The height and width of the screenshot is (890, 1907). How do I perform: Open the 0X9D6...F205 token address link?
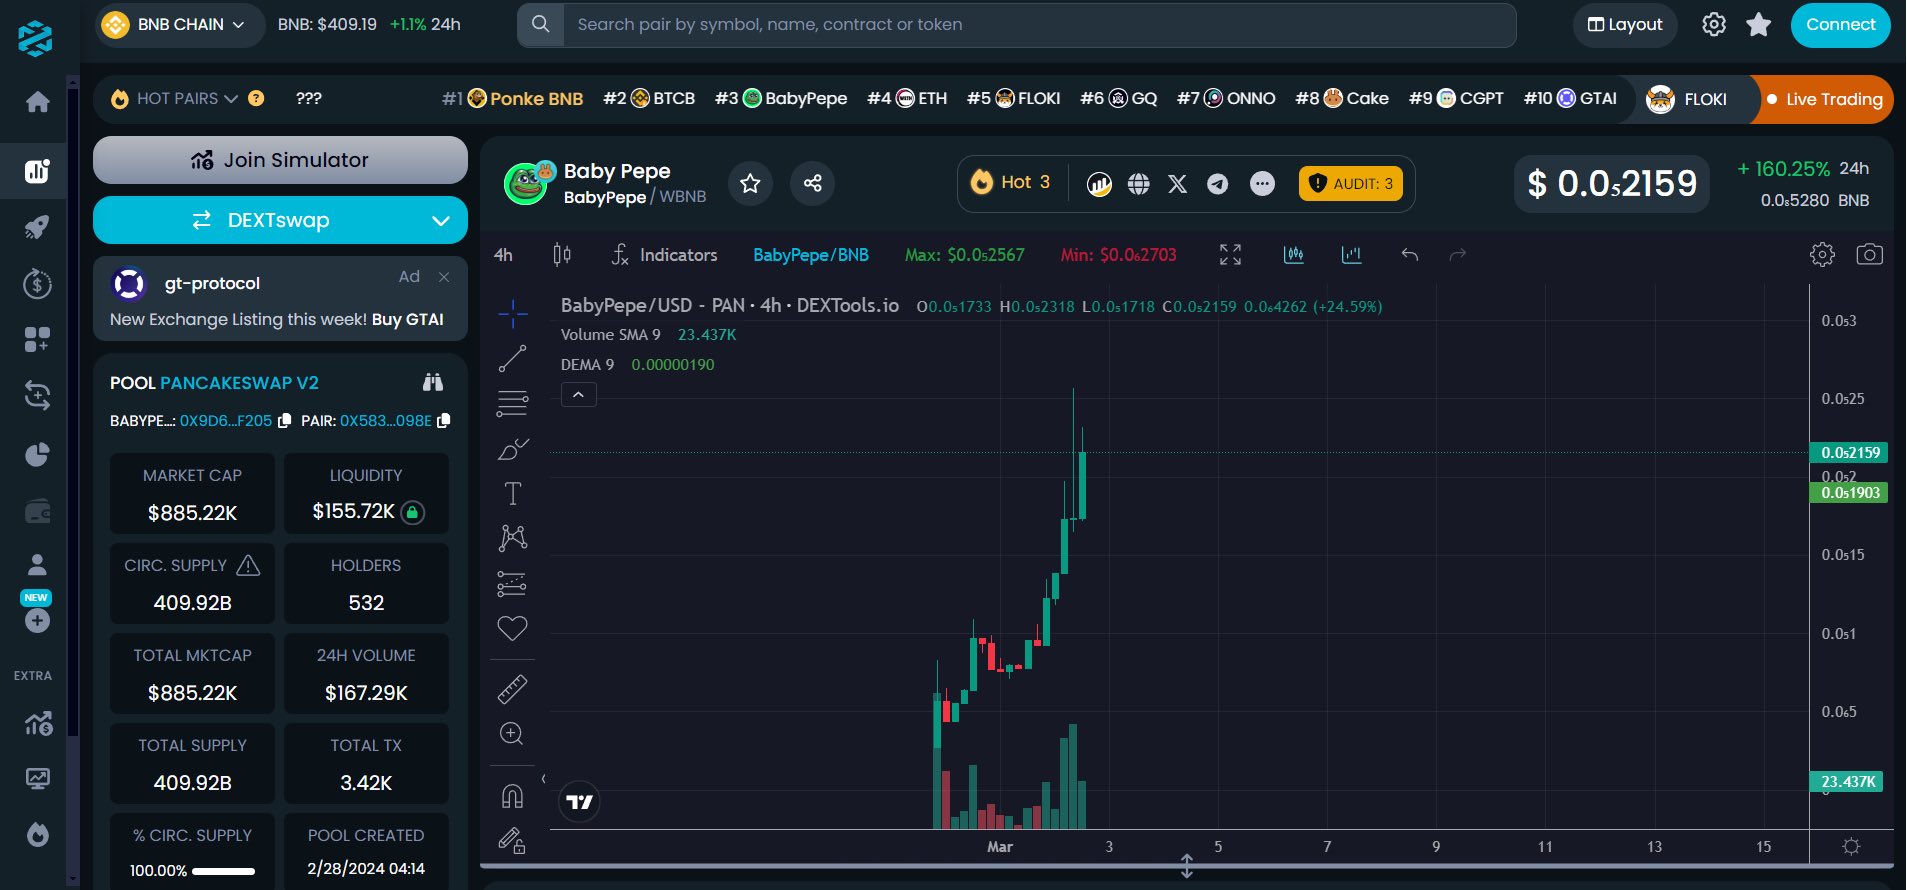click(x=226, y=421)
